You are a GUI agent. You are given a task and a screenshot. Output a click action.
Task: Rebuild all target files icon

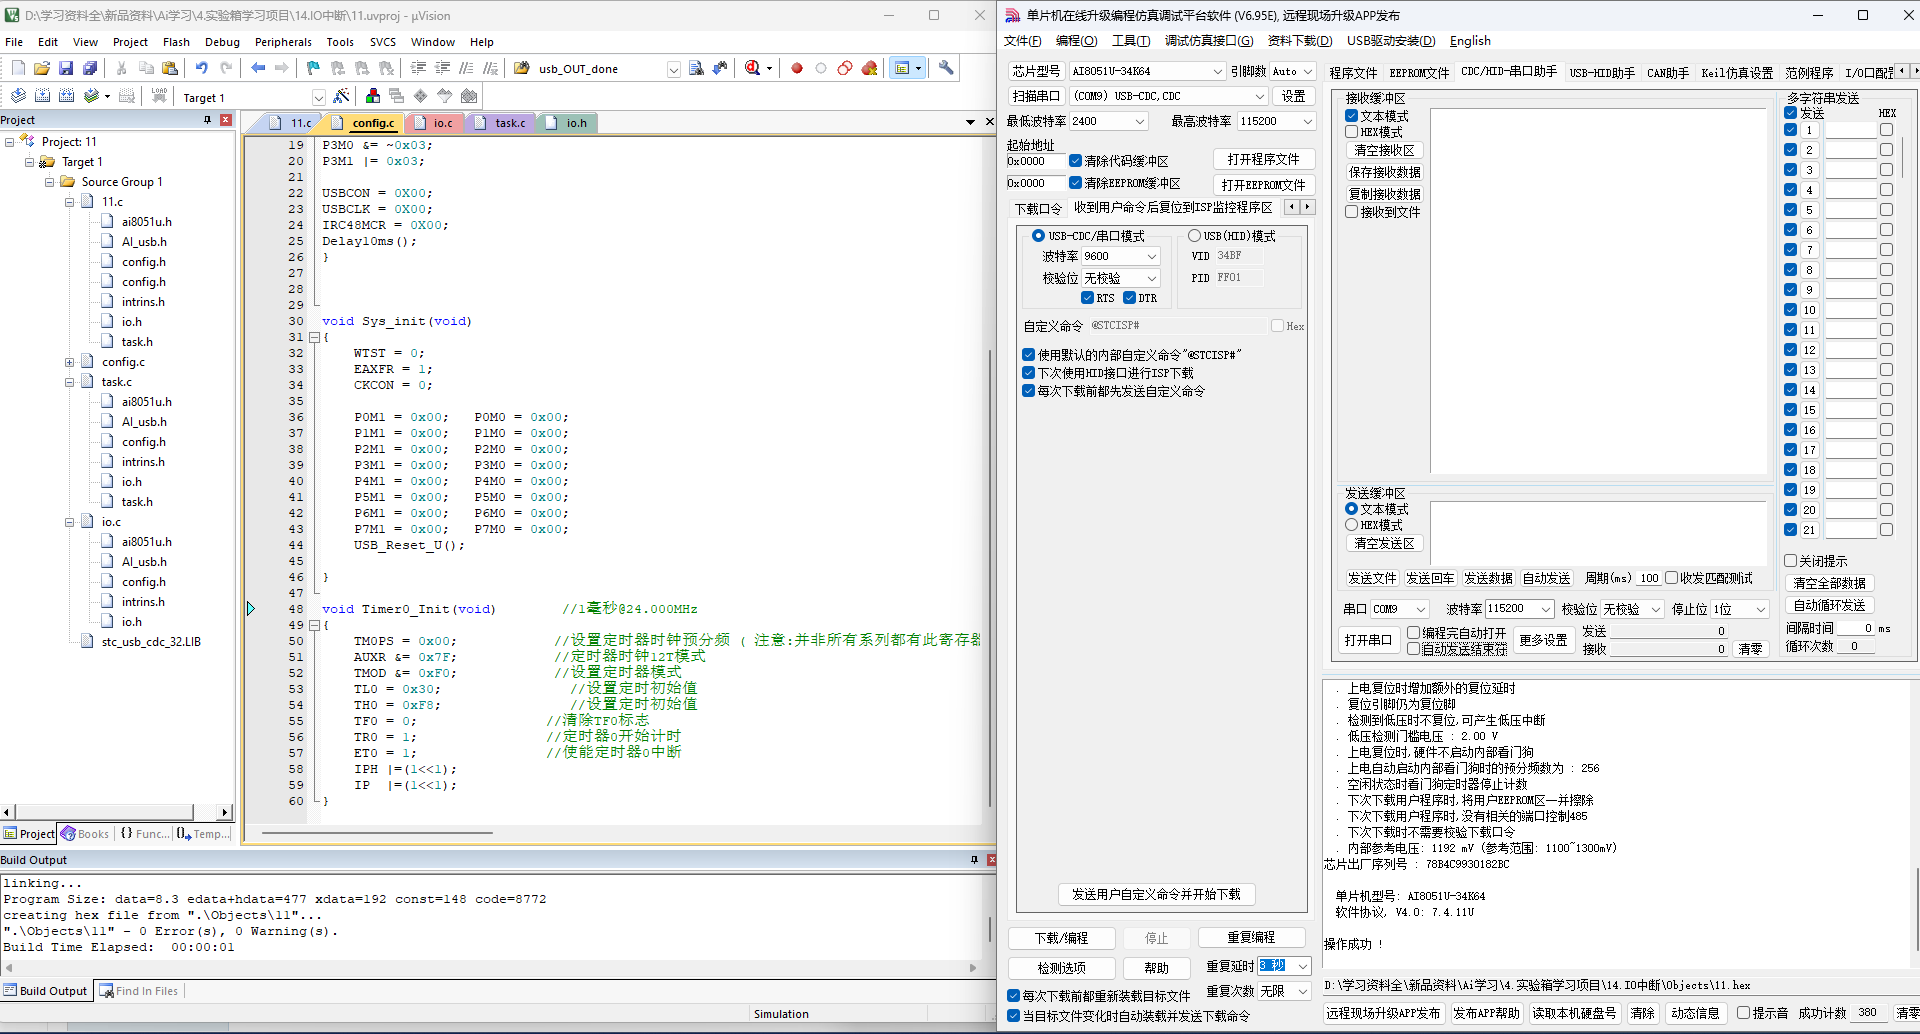coord(66,96)
